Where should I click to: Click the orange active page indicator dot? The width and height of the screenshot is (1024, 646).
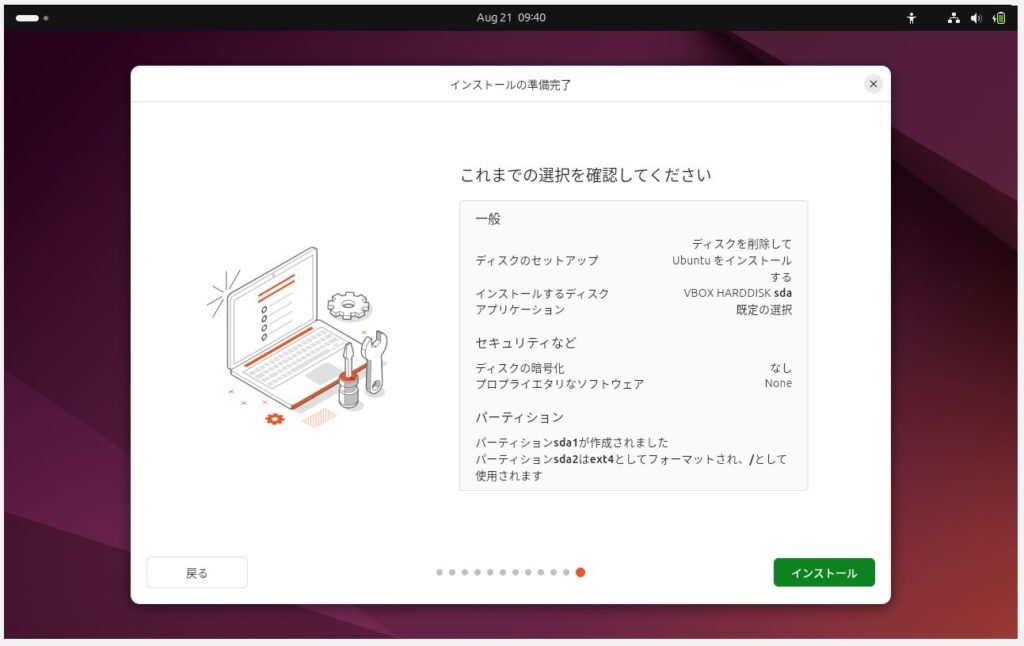pyautogui.click(x=580, y=572)
